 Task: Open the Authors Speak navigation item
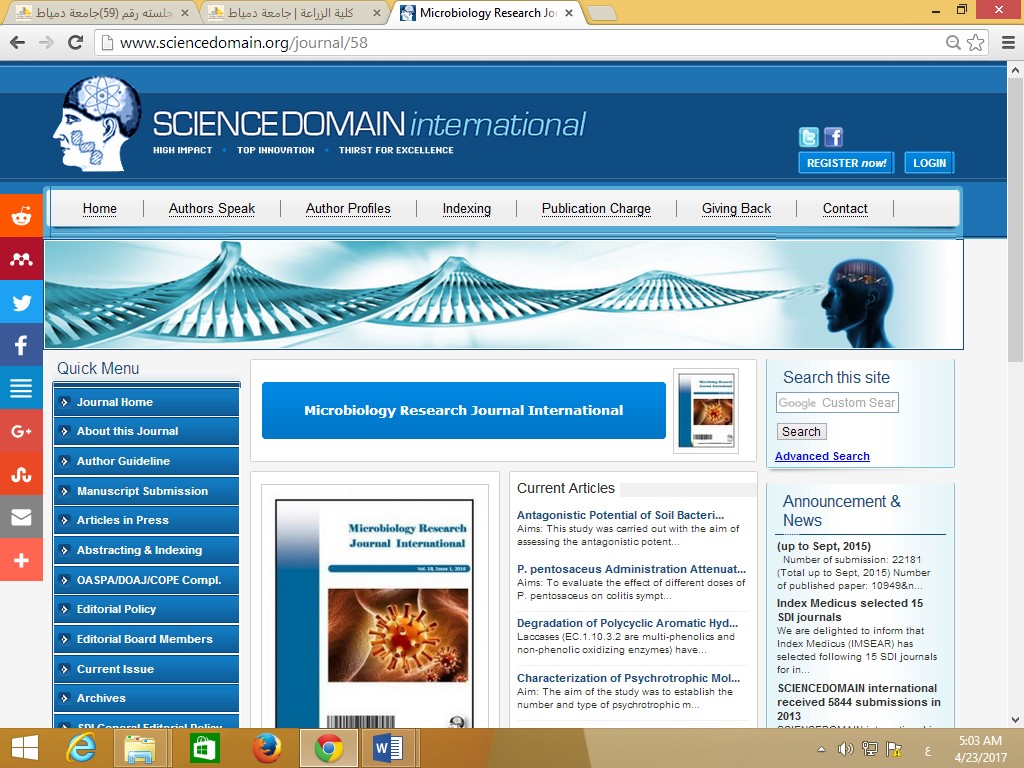tap(212, 208)
